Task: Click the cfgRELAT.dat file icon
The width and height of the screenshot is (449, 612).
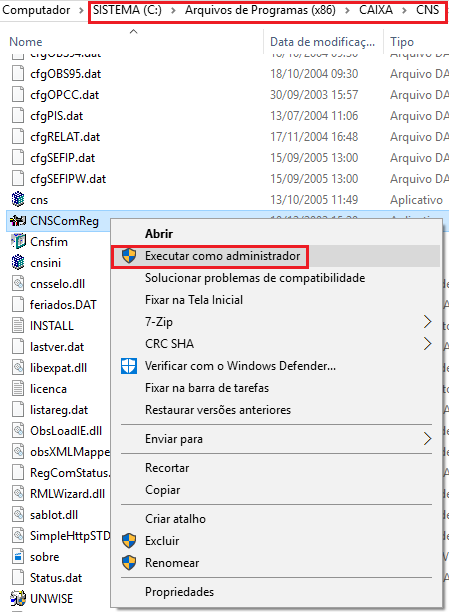Action: 18,137
